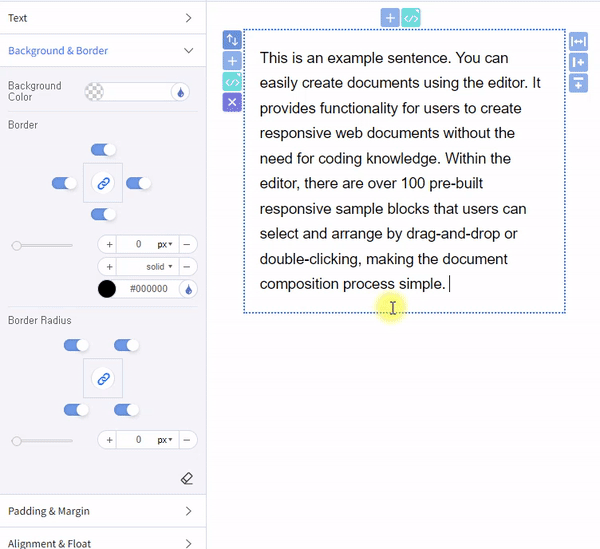Toggle the top border switch
600x549 pixels.
click(x=103, y=149)
